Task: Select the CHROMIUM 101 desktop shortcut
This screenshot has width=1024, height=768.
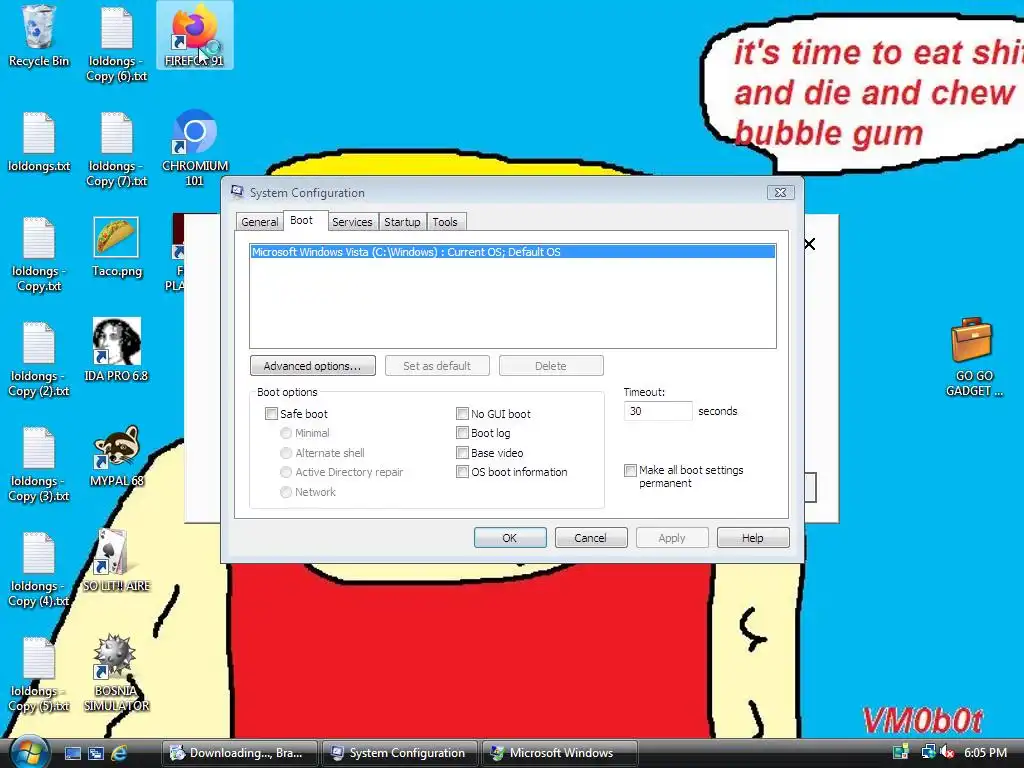Action: 195,149
